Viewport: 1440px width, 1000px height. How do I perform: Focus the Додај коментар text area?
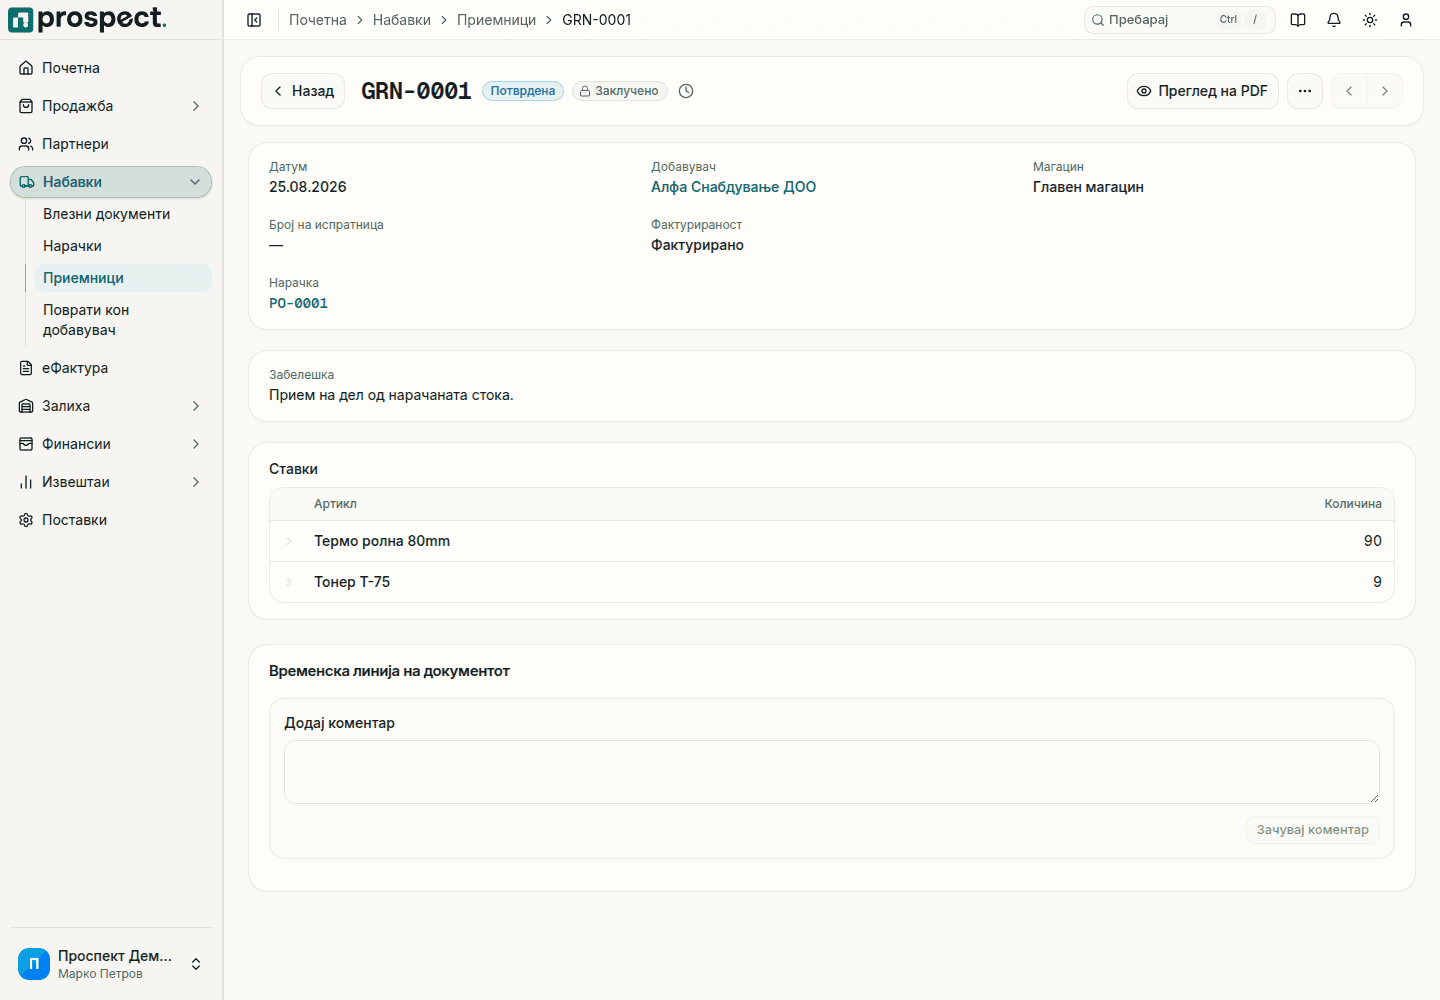pos(832,772)
